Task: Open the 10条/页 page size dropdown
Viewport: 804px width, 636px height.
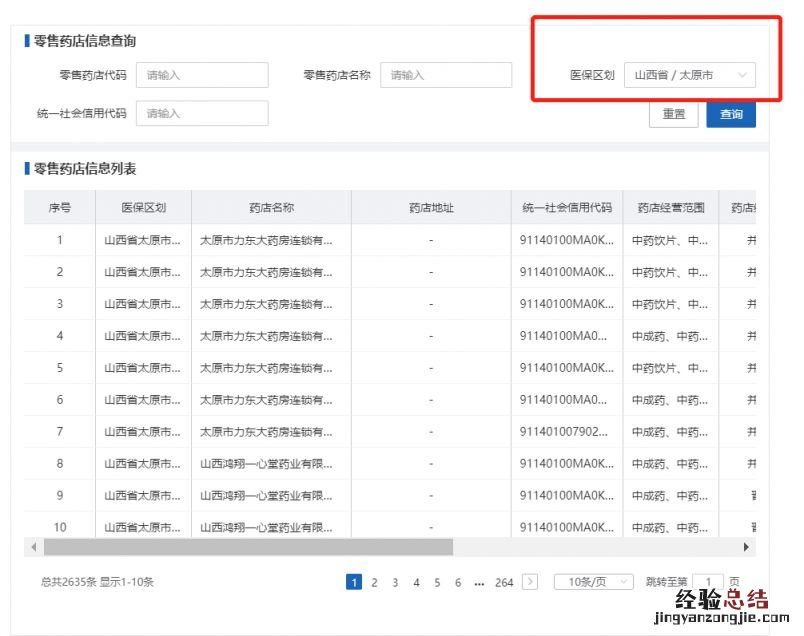Action: click(x=594, y=582)
